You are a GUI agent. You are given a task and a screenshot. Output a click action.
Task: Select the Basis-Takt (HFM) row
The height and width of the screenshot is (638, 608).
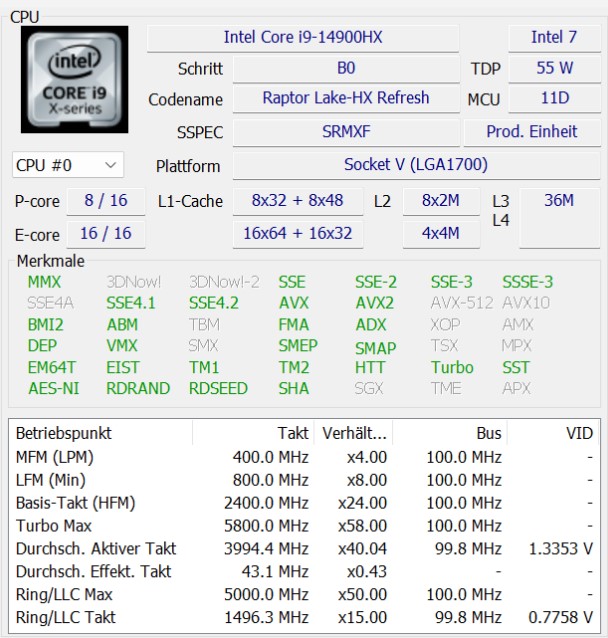click(x=304, y=503)
